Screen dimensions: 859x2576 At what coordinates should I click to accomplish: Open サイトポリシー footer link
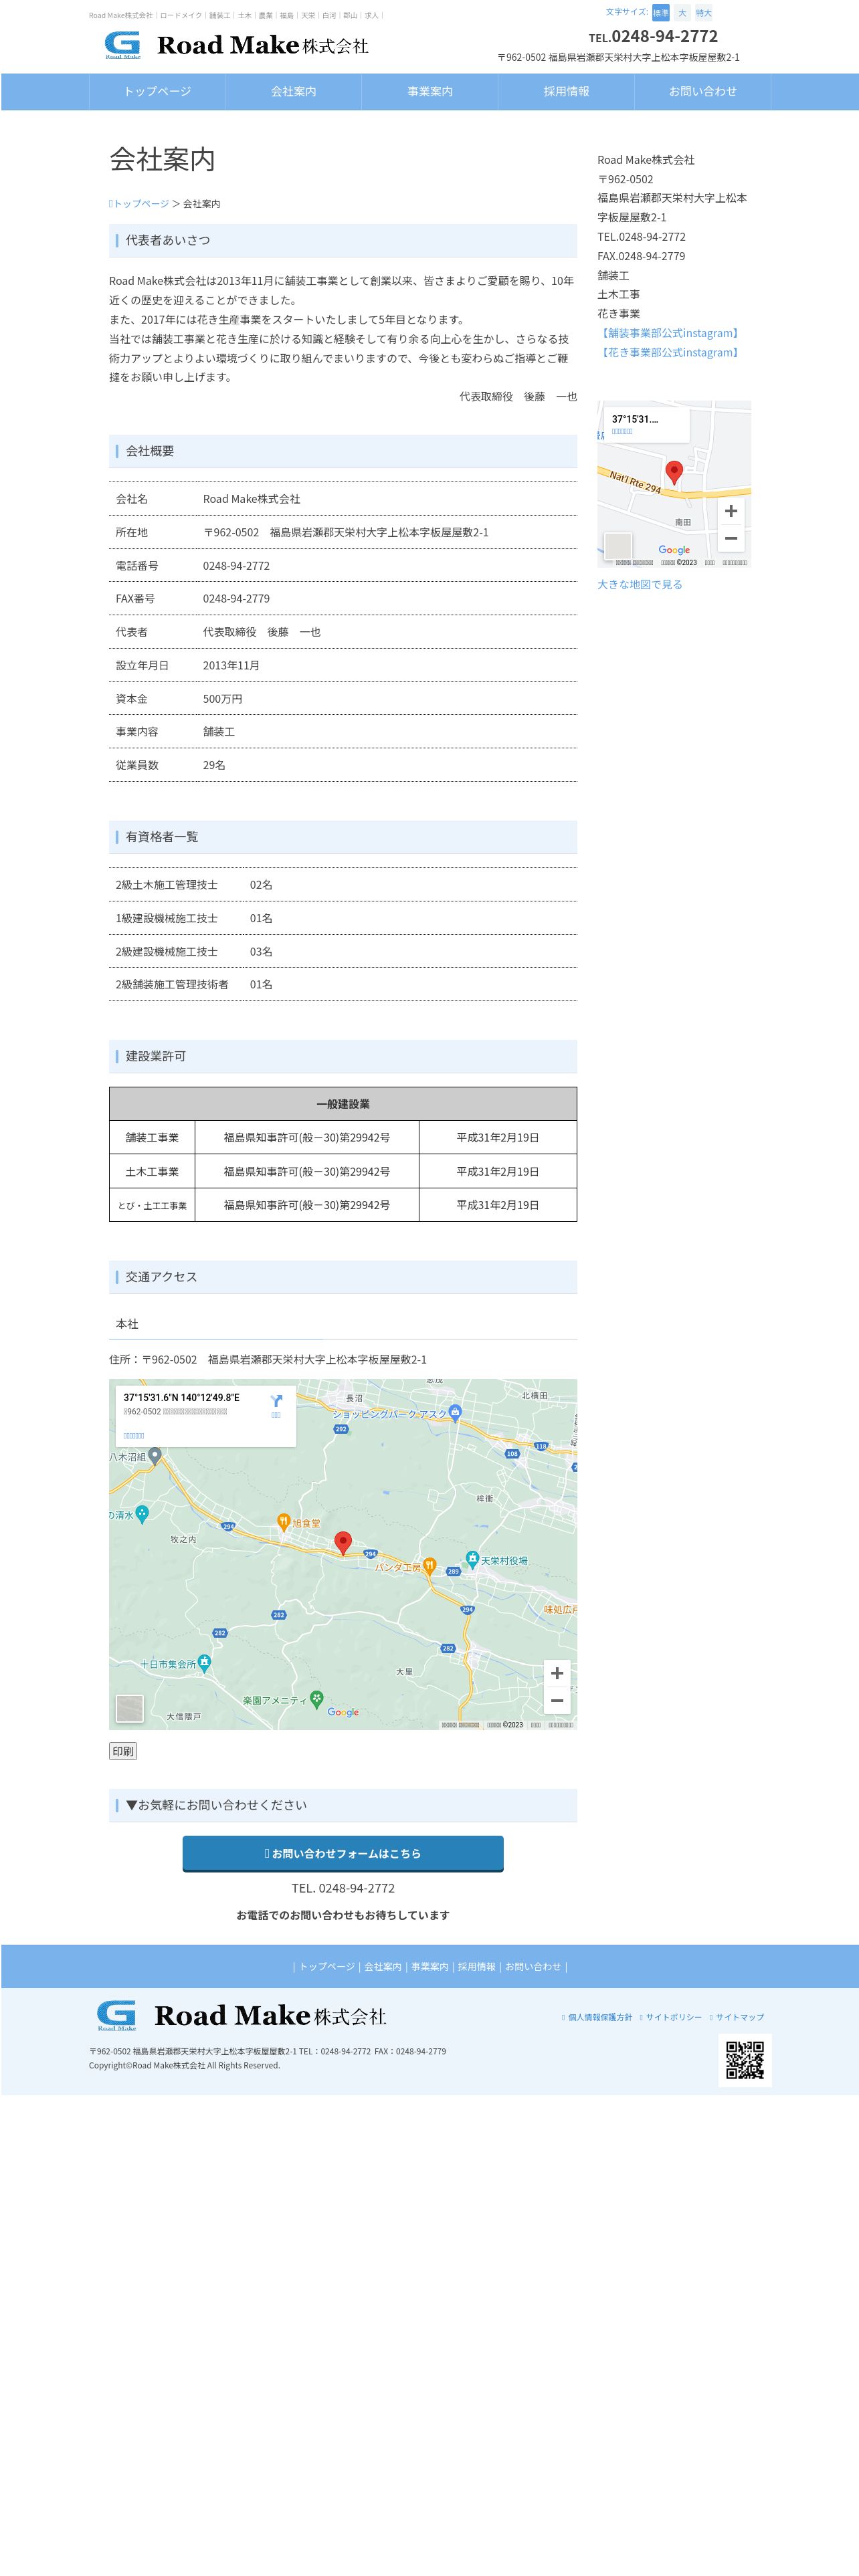point(673,2017)
